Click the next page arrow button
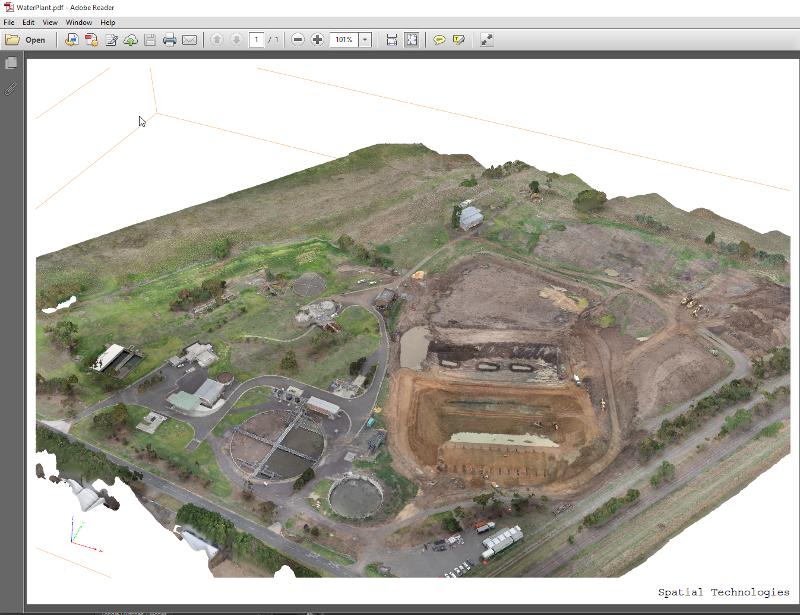The height and width of the screenshot is (615, 800). pyautogui.click(x=235, y=40)
